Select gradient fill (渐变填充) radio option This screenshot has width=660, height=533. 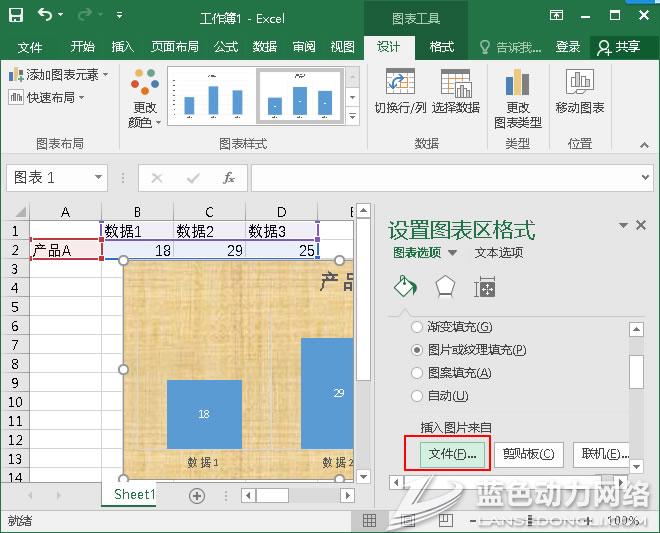(x=418, y=327)
